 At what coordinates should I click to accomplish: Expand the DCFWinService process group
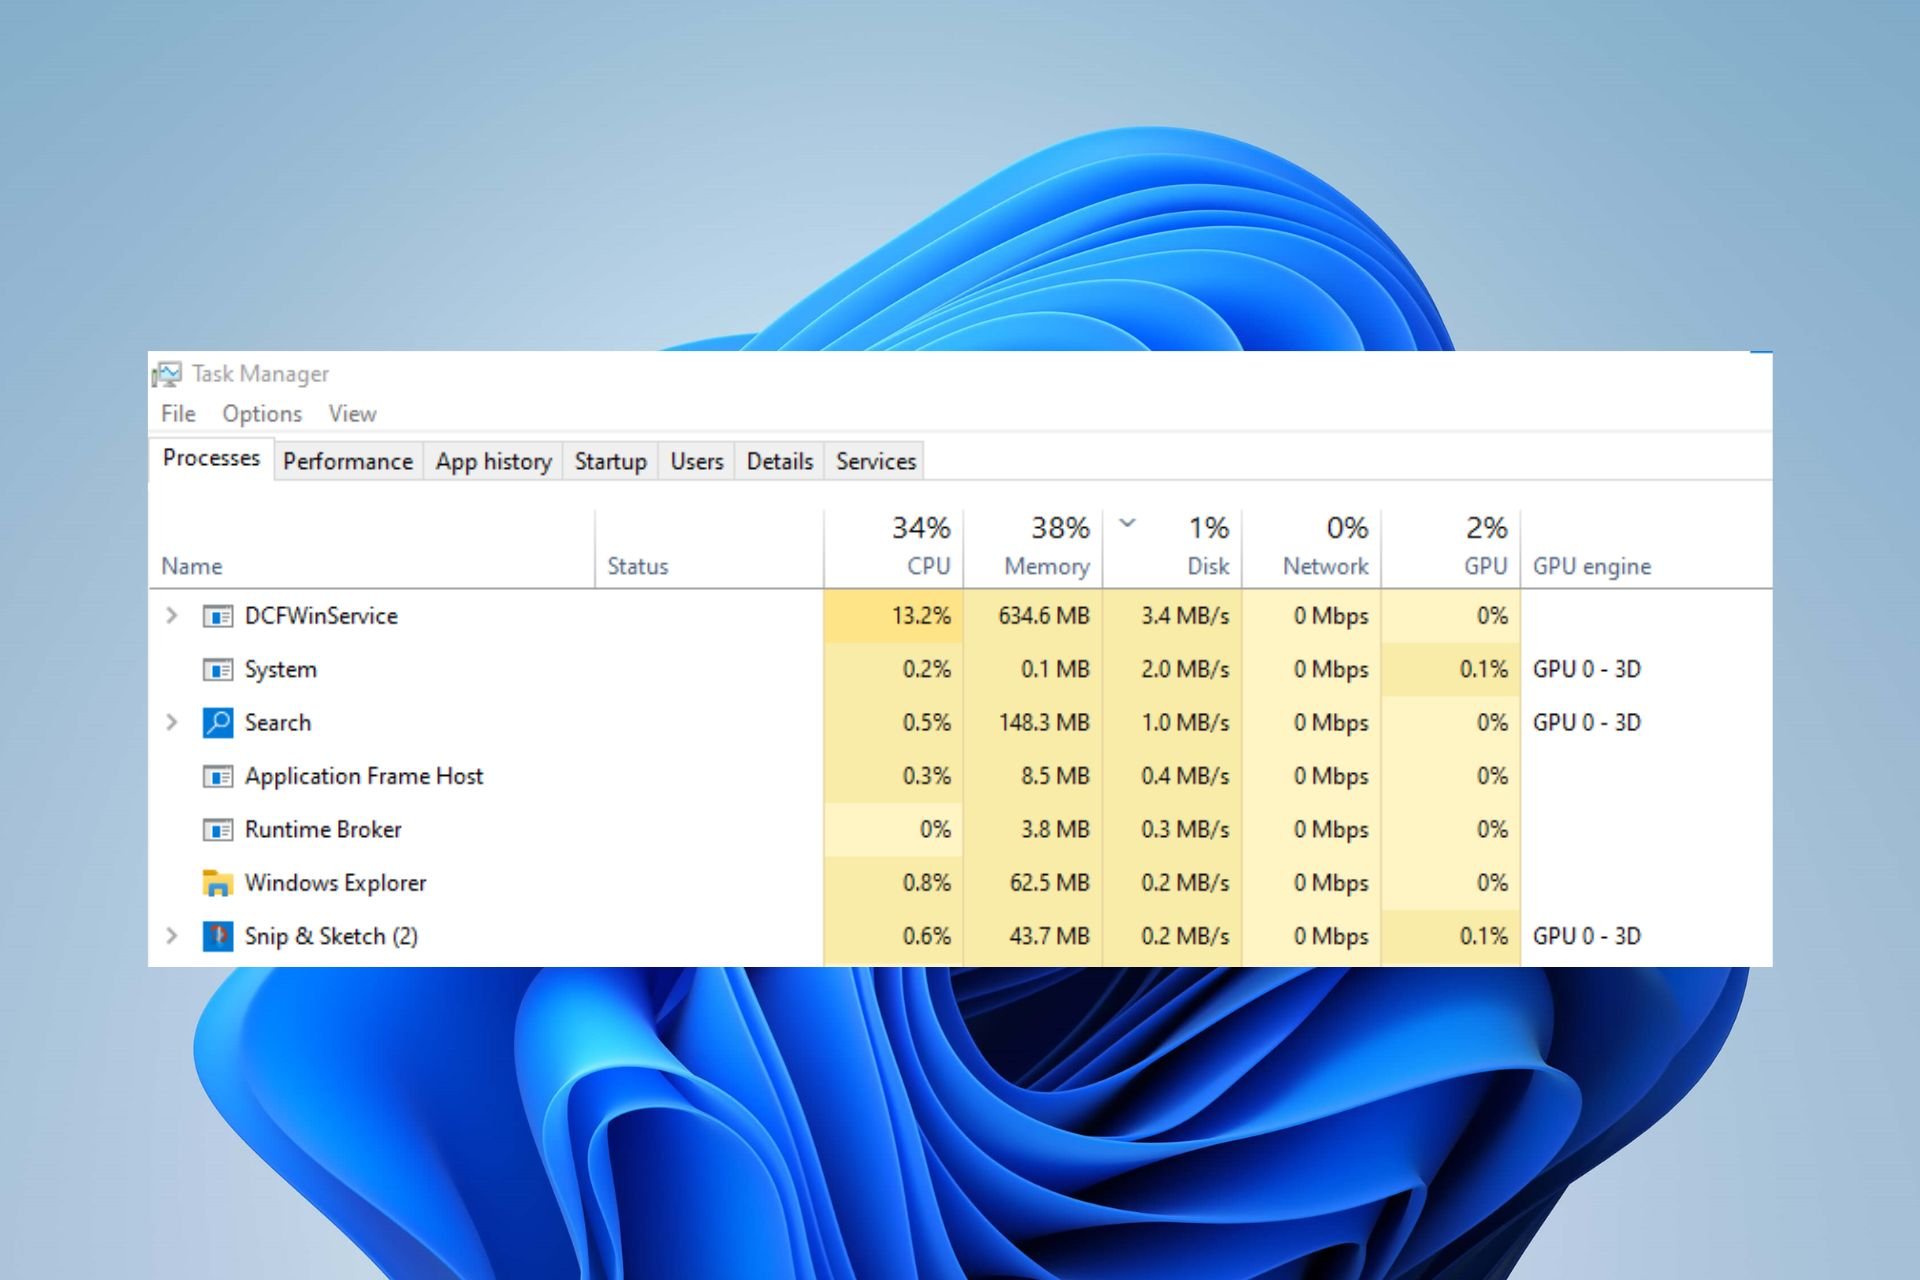pyautogui.click(x=172, y=616)
